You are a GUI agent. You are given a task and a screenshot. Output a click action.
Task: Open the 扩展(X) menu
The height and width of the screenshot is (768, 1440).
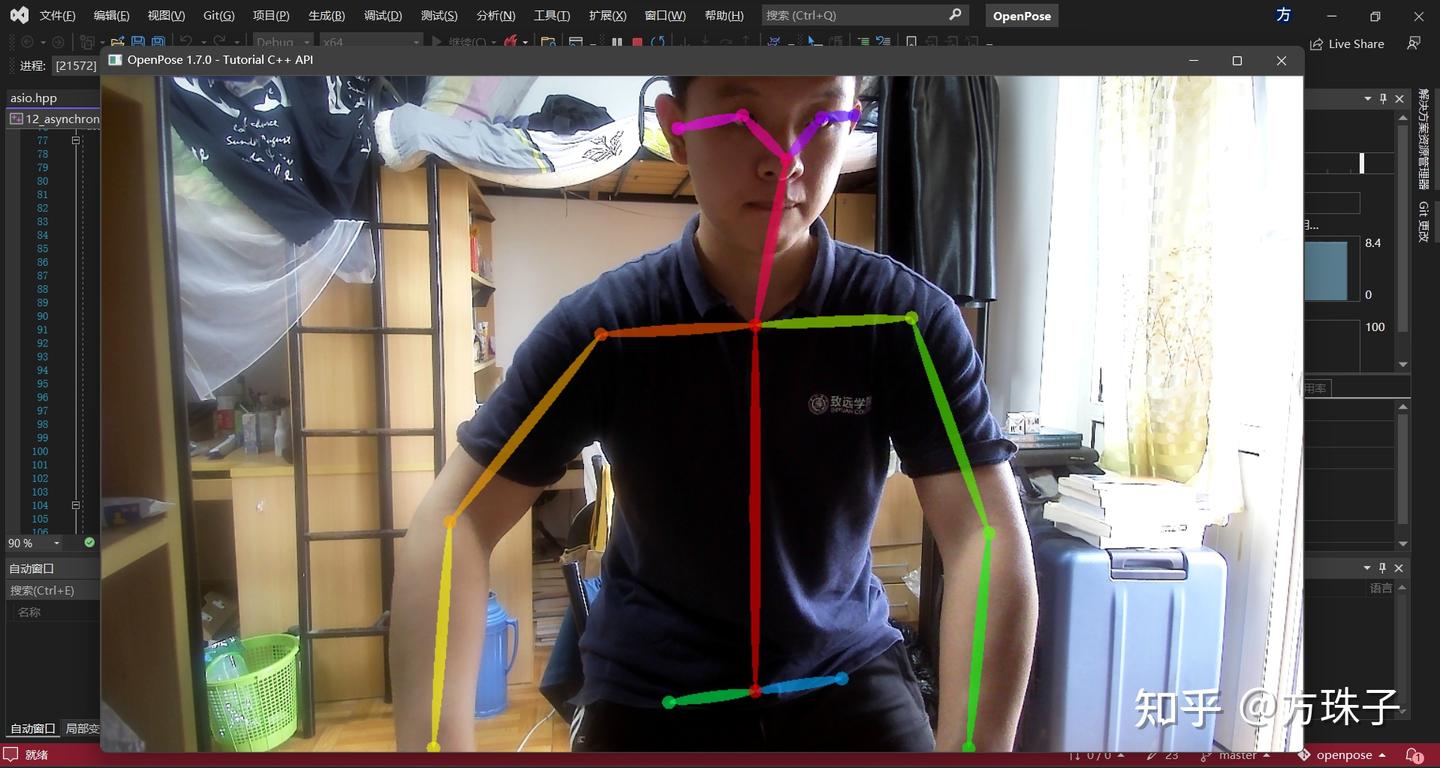click(608, 16)
